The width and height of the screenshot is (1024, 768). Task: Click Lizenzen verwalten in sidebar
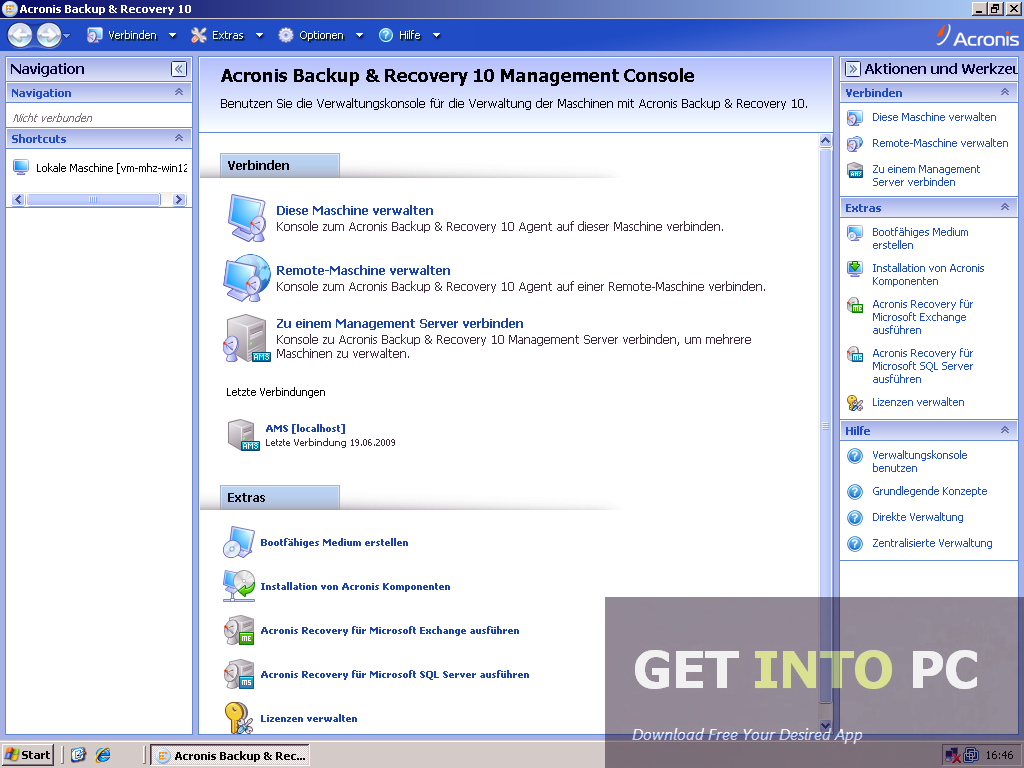(x=918, y=402)
